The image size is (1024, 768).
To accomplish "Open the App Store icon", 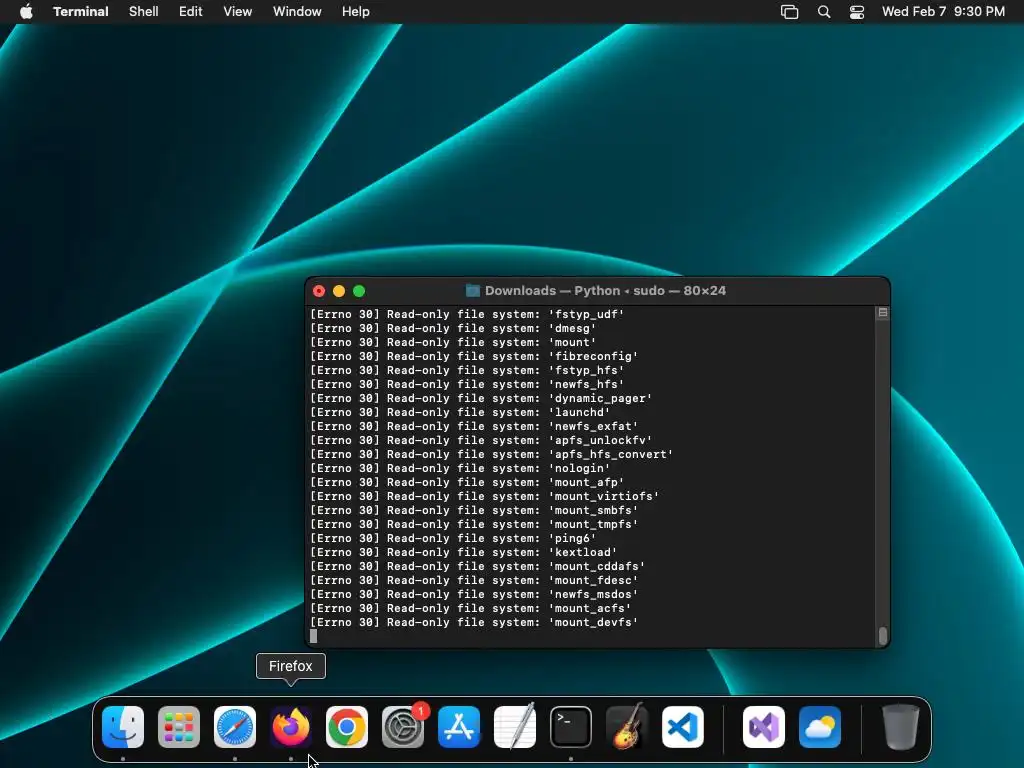I will pyautogui.click(x=459, y=727).
